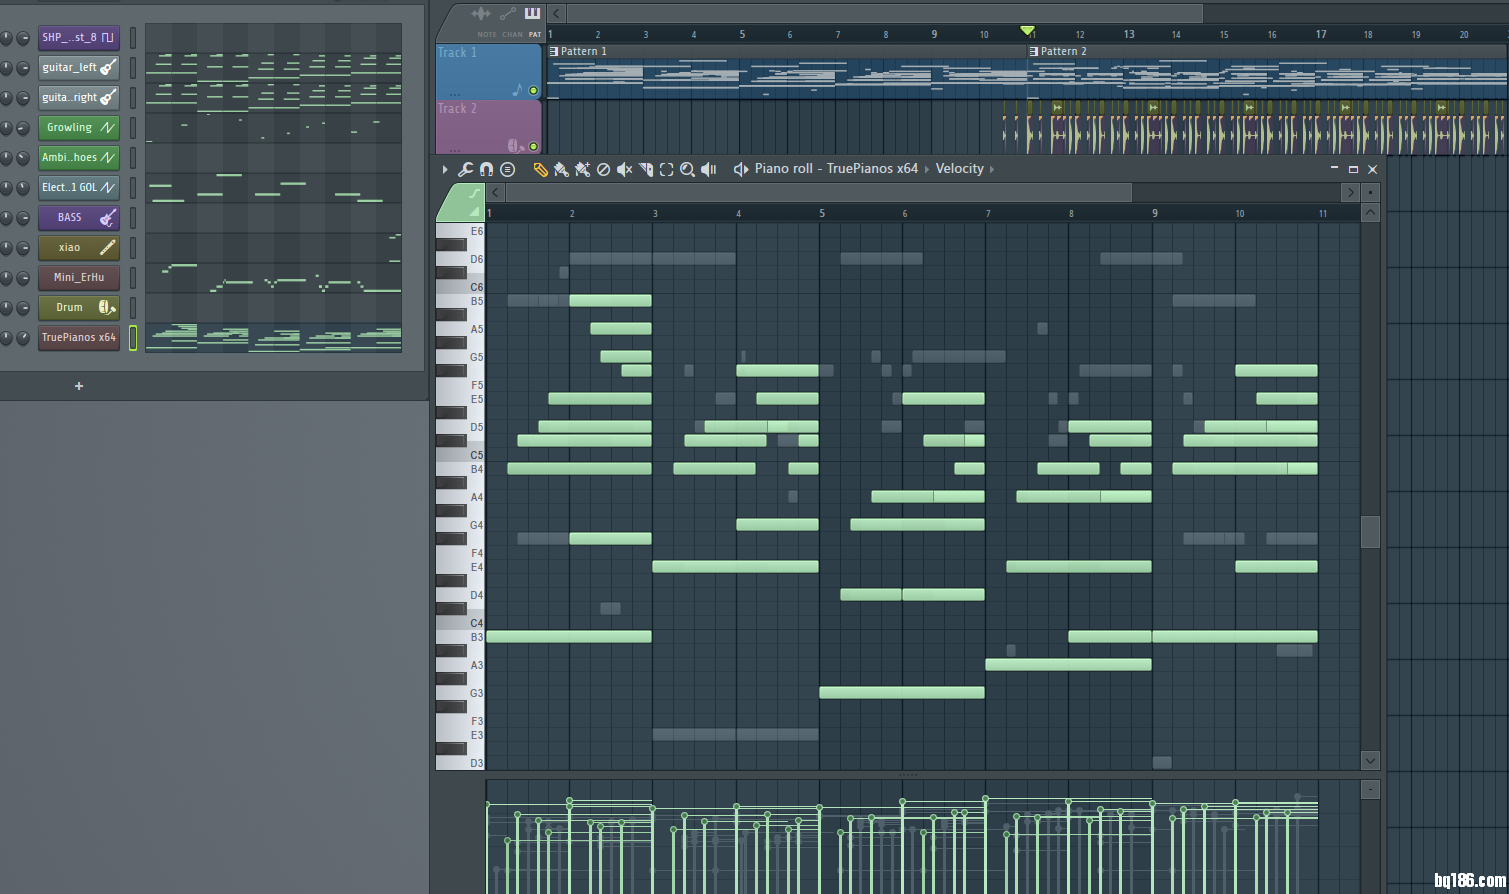The width and height of the screenshot is (1509, 894).
Task: Select the Mute tool in piano roll
Action: [624, 169]
